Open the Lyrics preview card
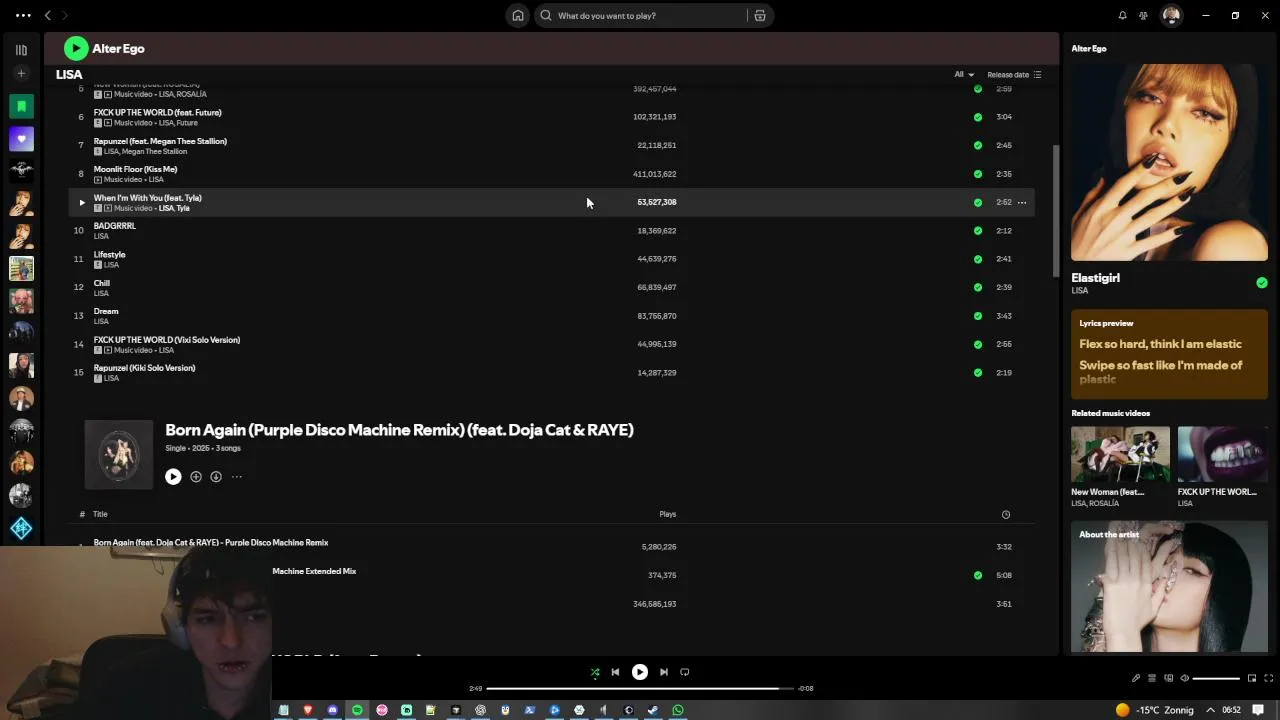Viewport: 1280px width, 720px height. (1169, 354)
